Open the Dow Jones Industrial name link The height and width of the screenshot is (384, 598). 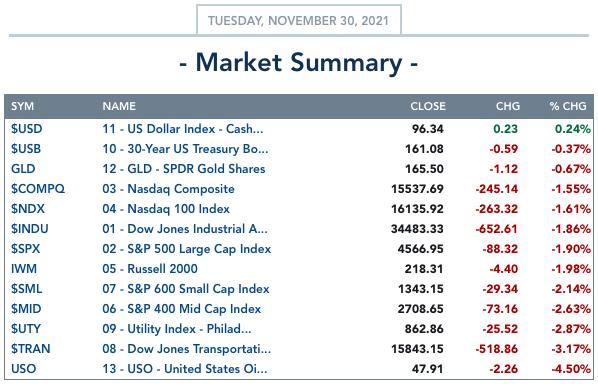point(185,229)
